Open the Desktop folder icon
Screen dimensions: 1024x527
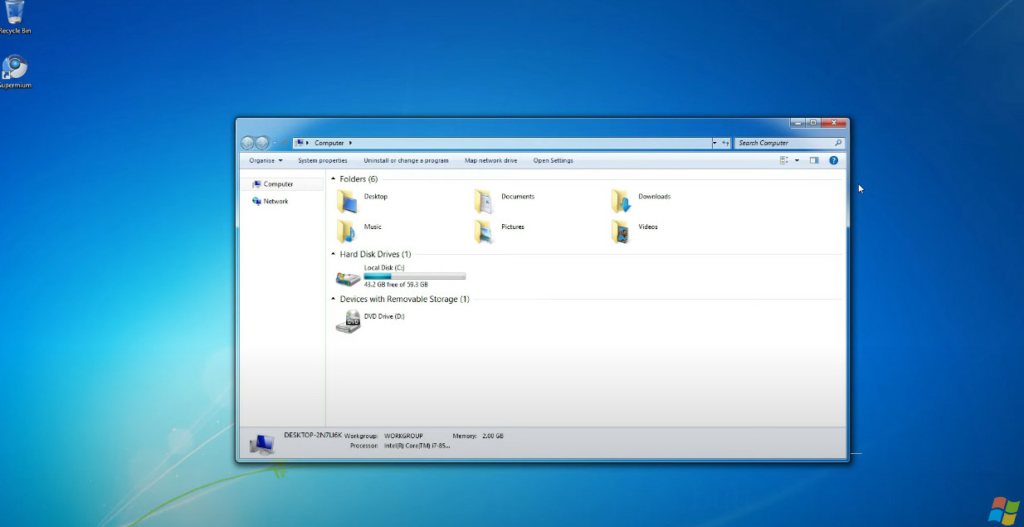tap(348, 201)
